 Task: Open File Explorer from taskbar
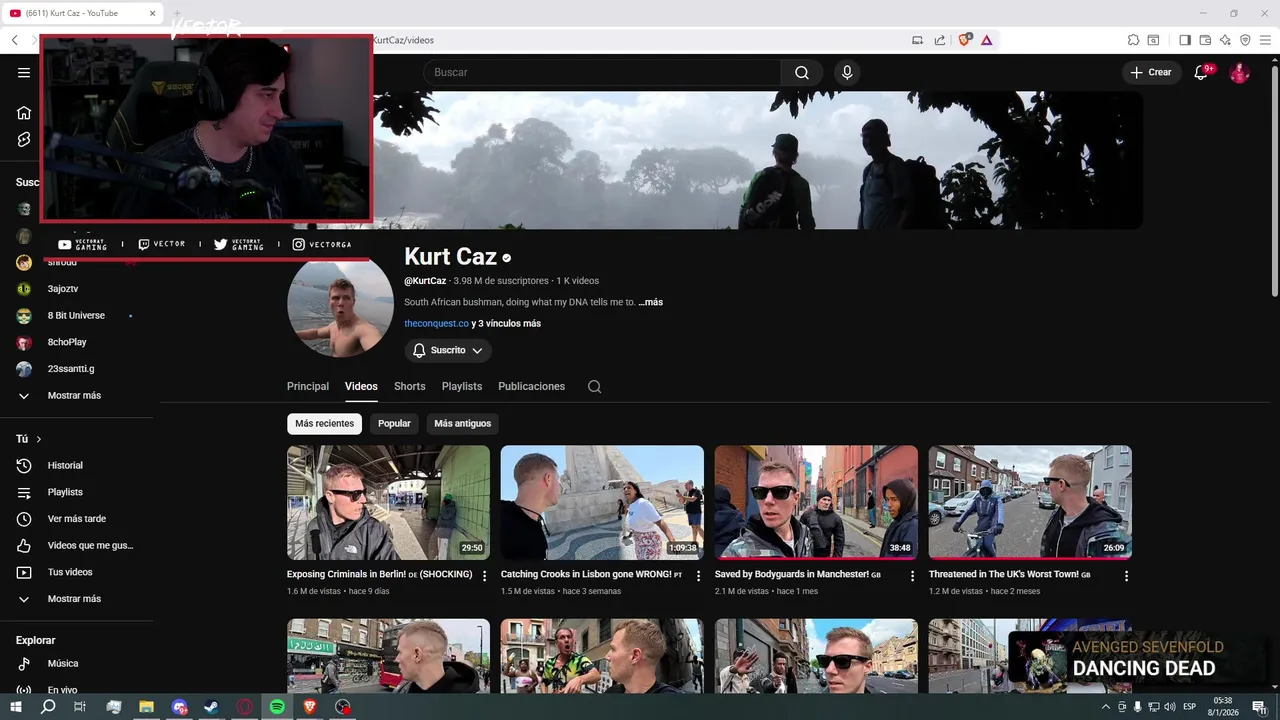pyautogui.click(x=146, y=707)
